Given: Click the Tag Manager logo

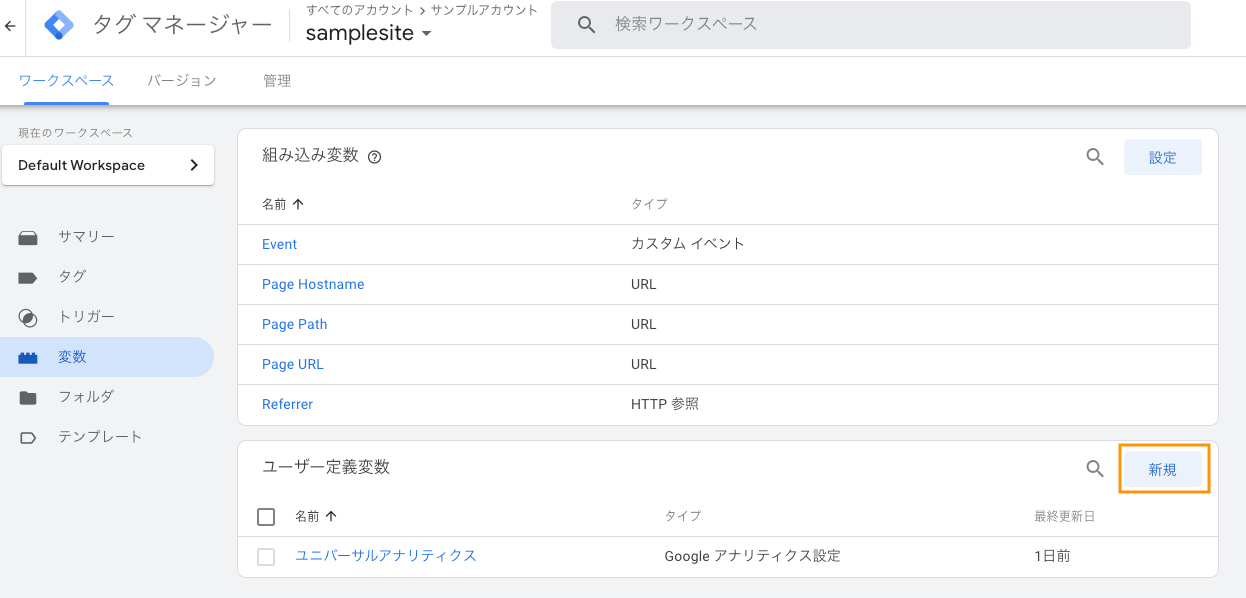Looking at the screenshot, I should click(59, 25).
